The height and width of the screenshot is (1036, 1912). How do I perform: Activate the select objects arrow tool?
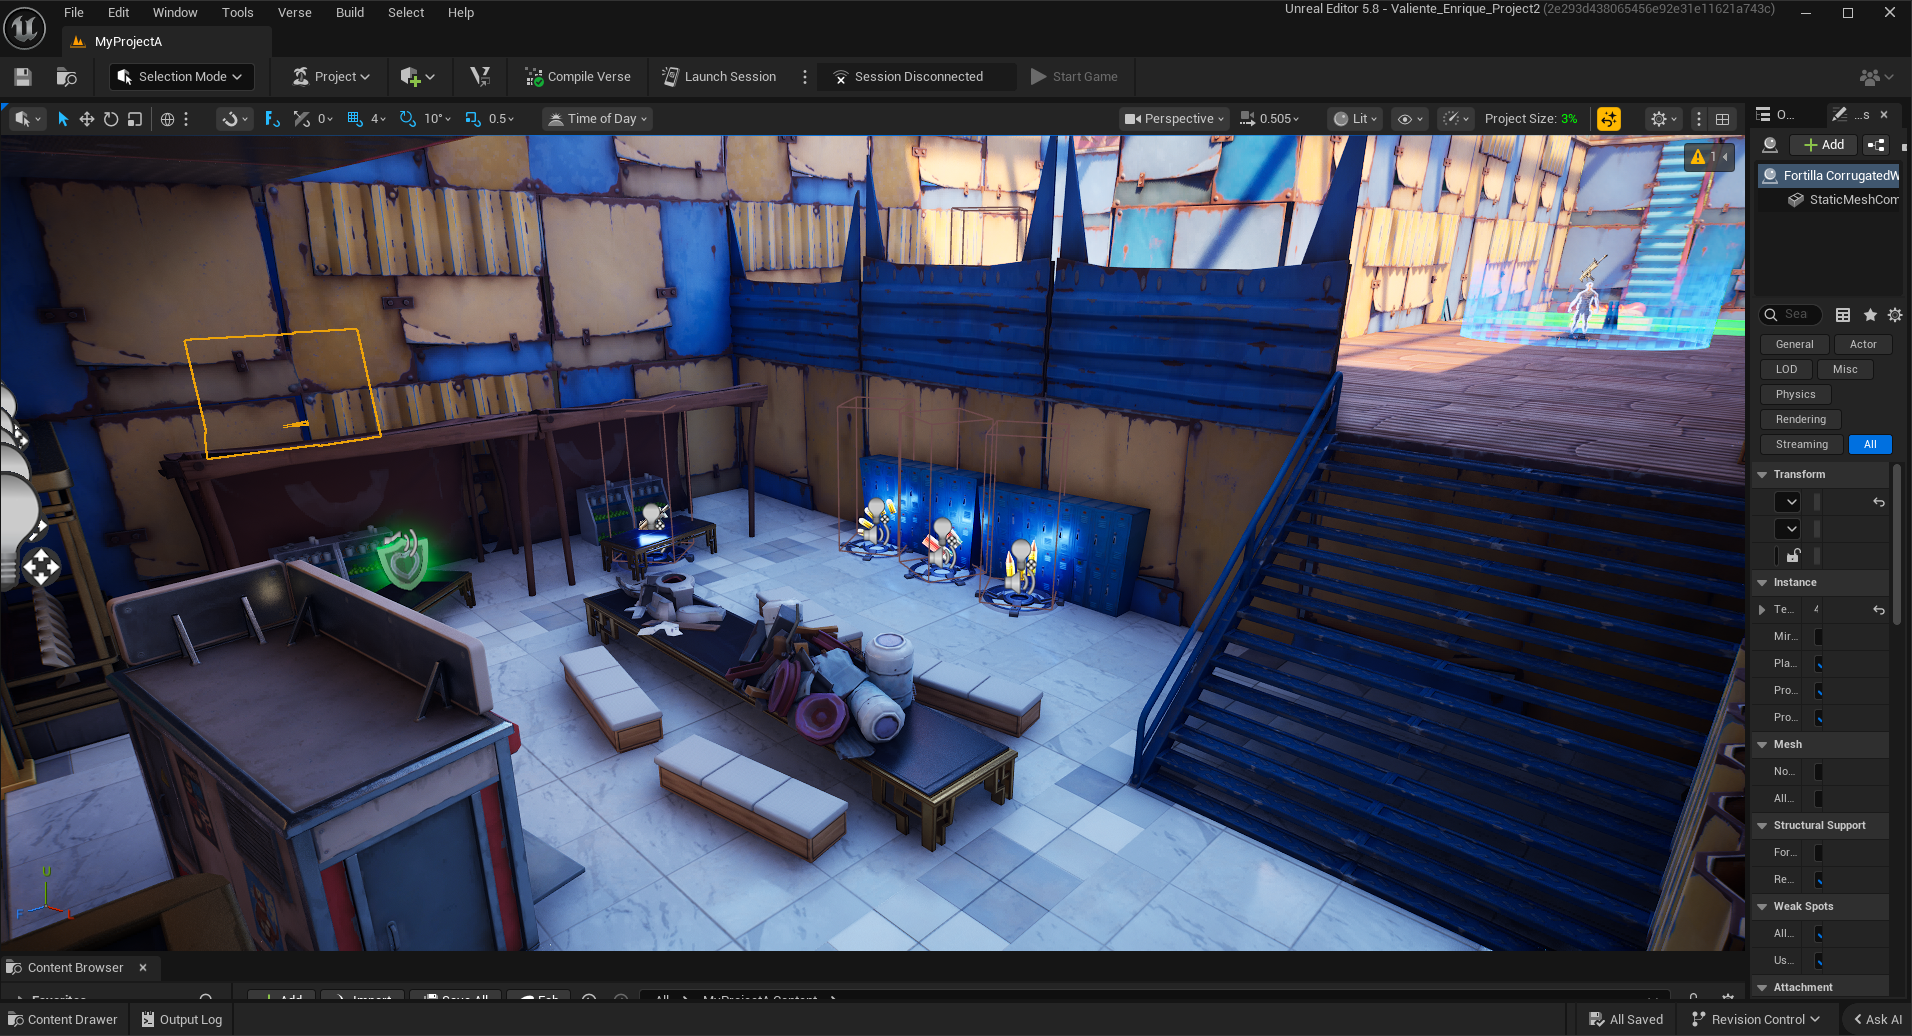(x=63, y=119)
